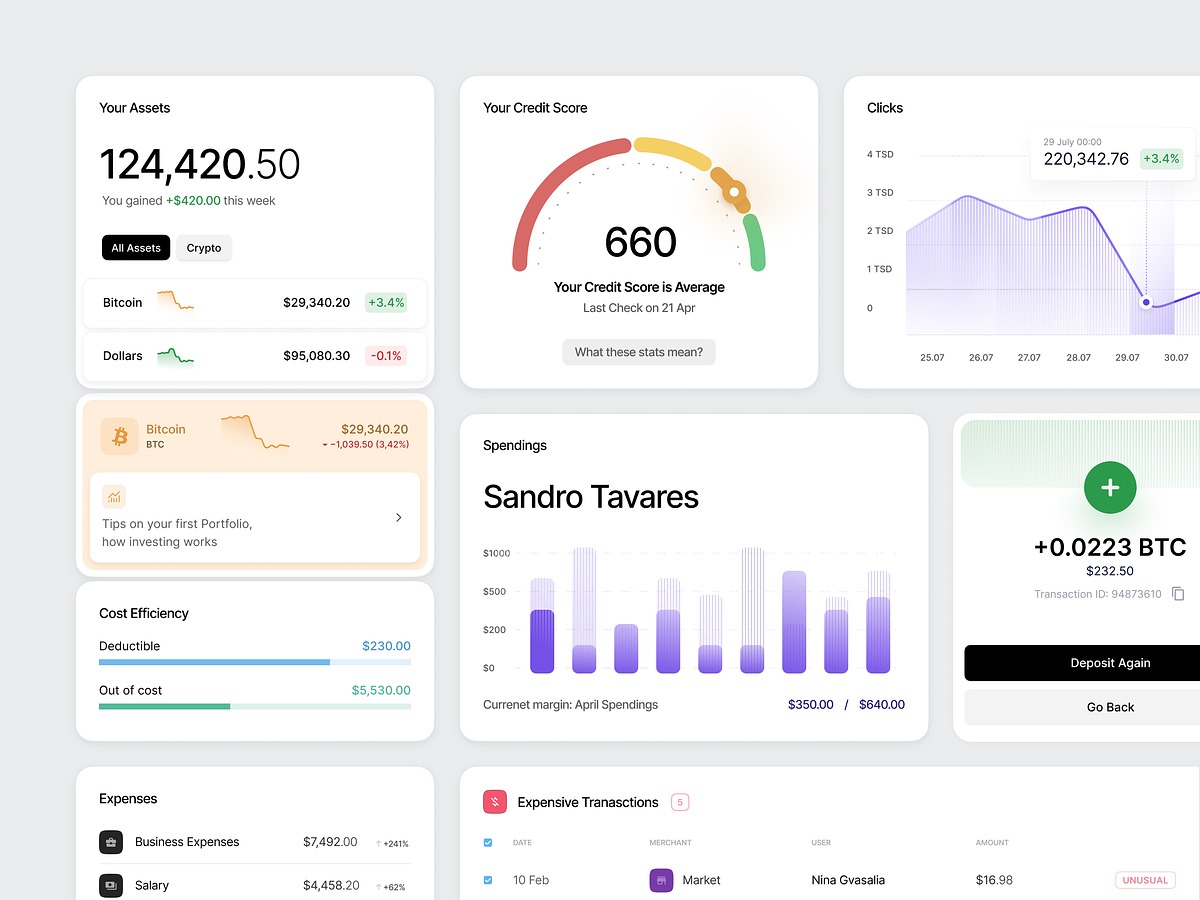Switch to the Crypto assets tab

point(203,247)
